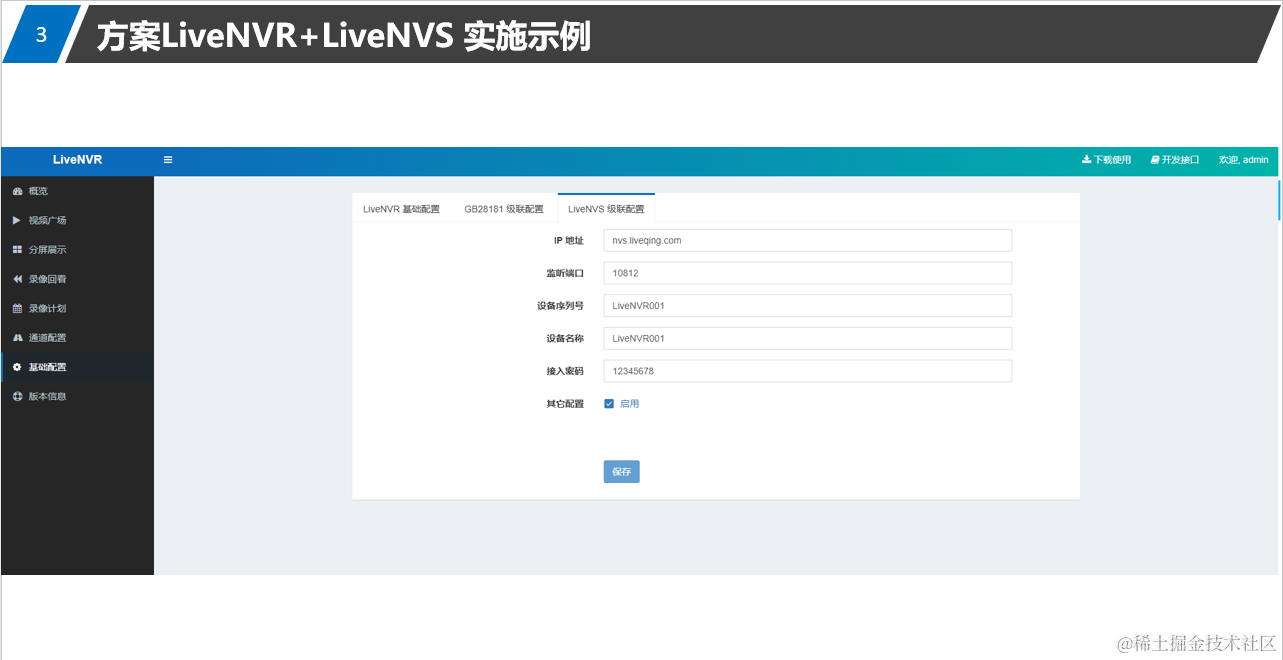Screen dimensions: 1283x660
Task: Click the globe icon beside 版本信息
Action: pos(17,396)
